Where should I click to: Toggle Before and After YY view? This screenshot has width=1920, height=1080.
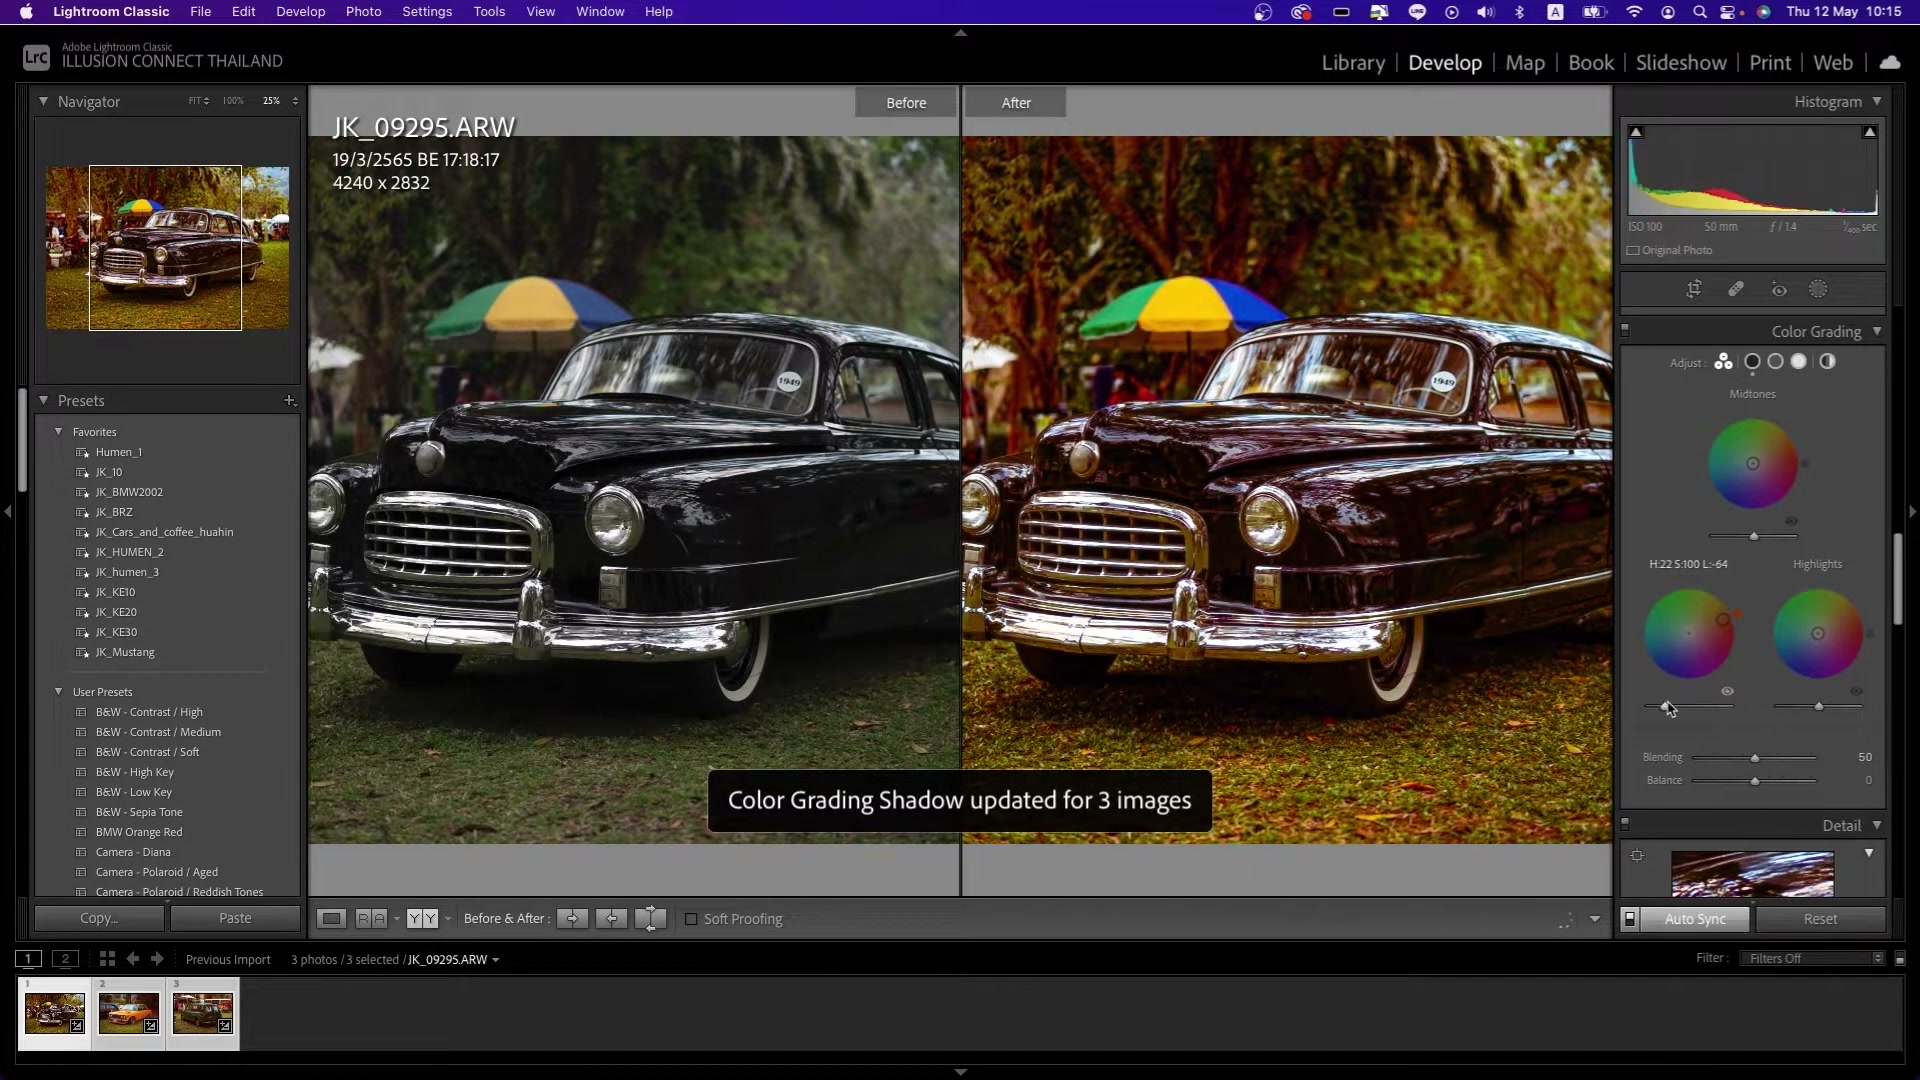(422, 918)
